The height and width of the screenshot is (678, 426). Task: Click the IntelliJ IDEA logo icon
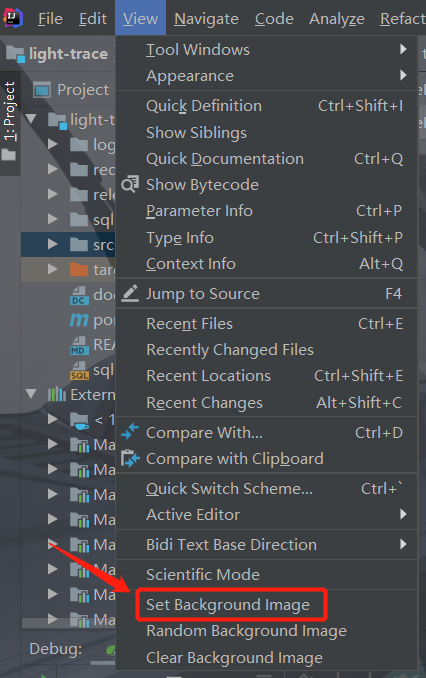click(12, 18)
